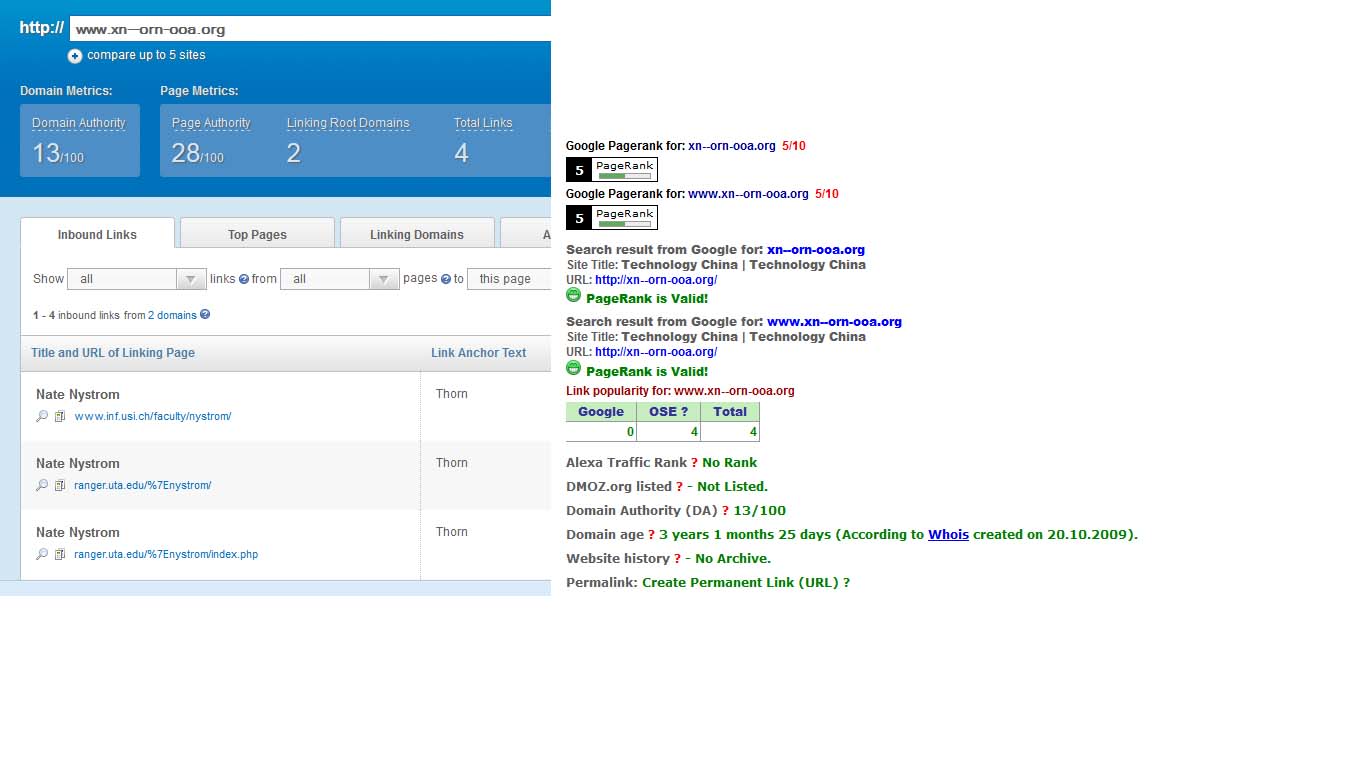Click question mark beside Domain Authority (DA)

(x=726, y=511)
